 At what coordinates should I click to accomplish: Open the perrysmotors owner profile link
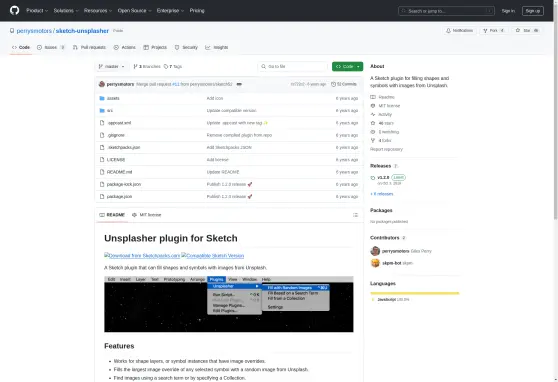pyautogui.click(x=34, y=31)
